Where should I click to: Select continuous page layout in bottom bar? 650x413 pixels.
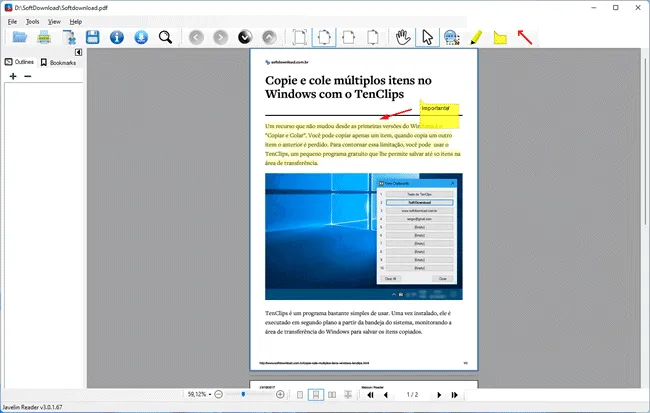pyautogui.click(x=316, y=395)
